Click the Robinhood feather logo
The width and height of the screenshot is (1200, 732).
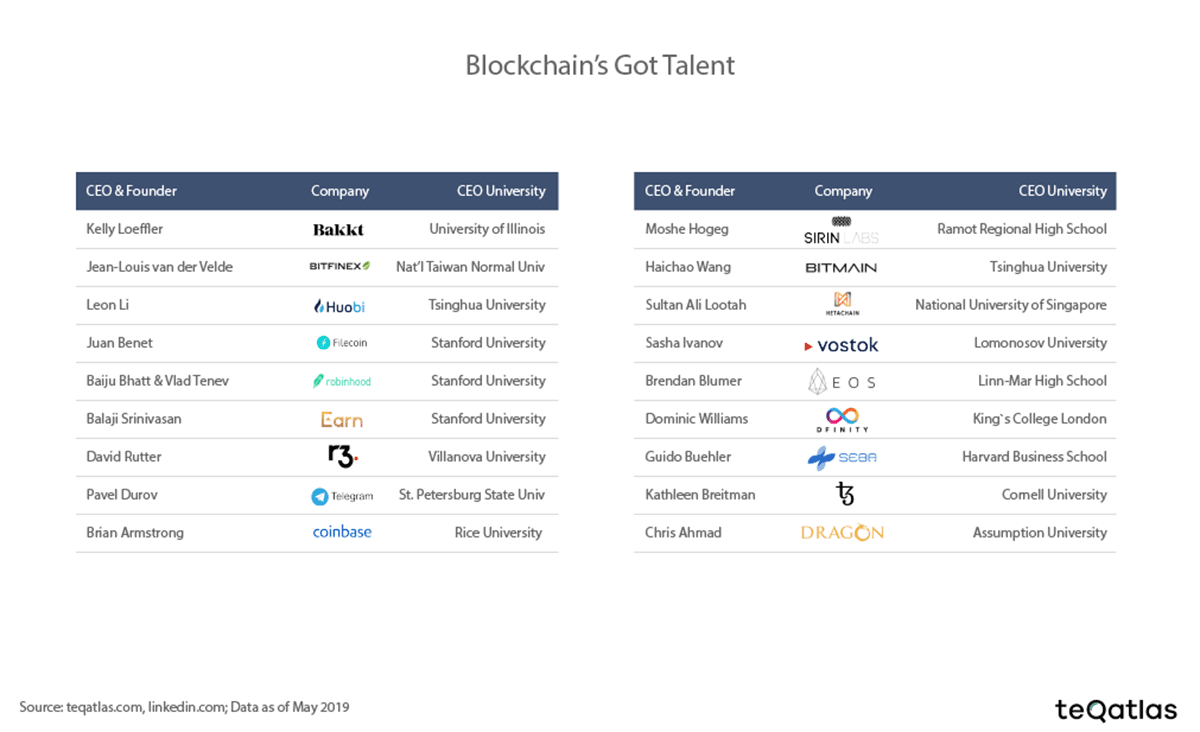319,381
